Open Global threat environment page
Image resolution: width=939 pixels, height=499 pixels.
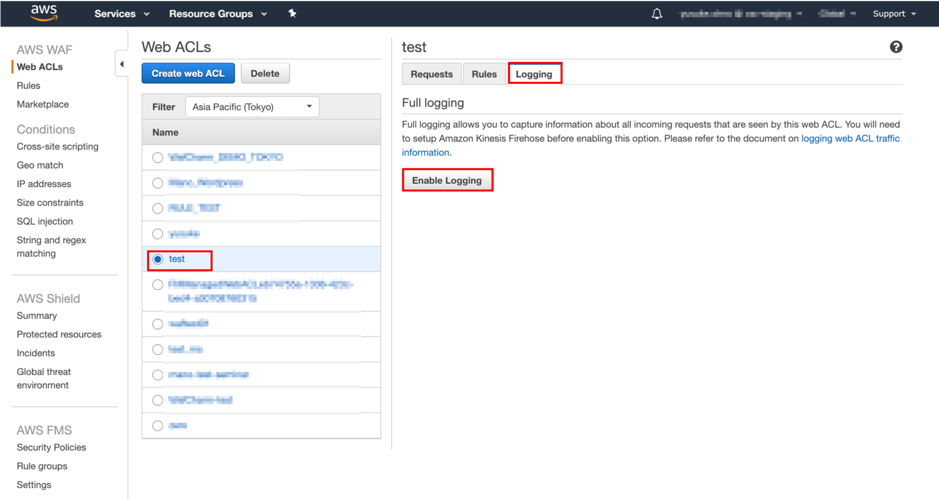(x=43, y=379)
